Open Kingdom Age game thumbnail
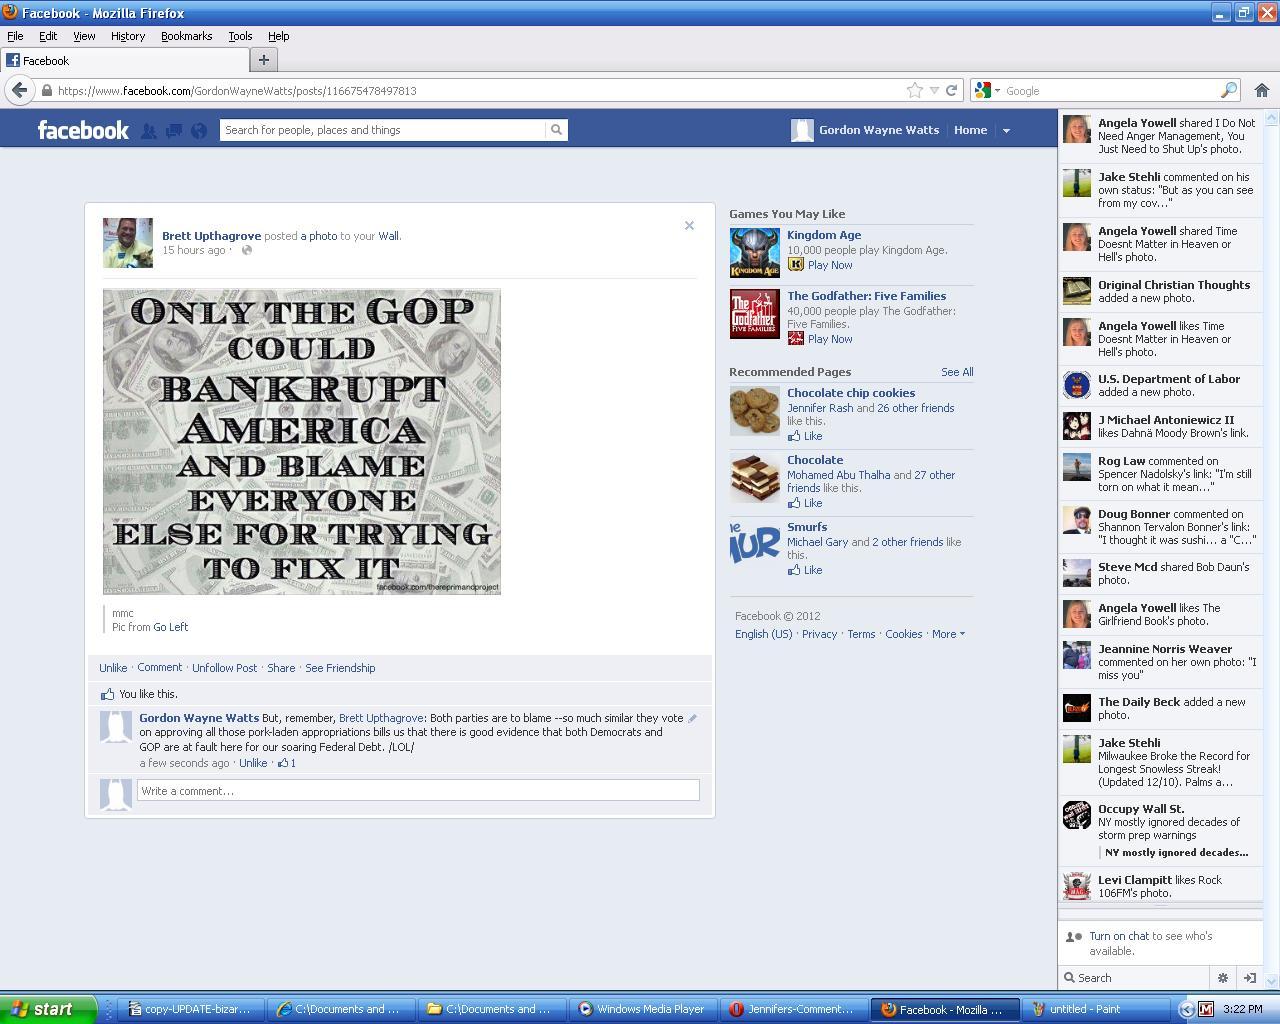Viewport: 1280px width, 1024px height. click(754, 253)
